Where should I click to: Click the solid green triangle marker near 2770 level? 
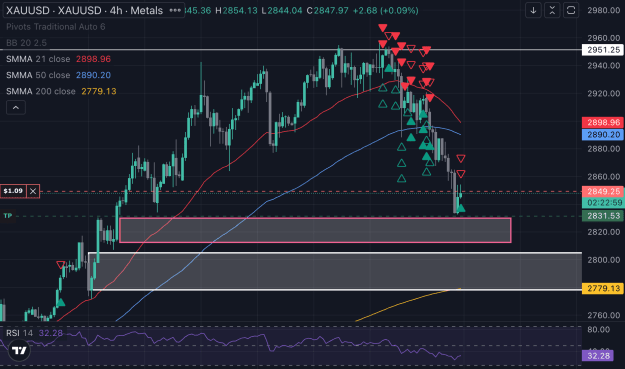[x=60, y=302]
